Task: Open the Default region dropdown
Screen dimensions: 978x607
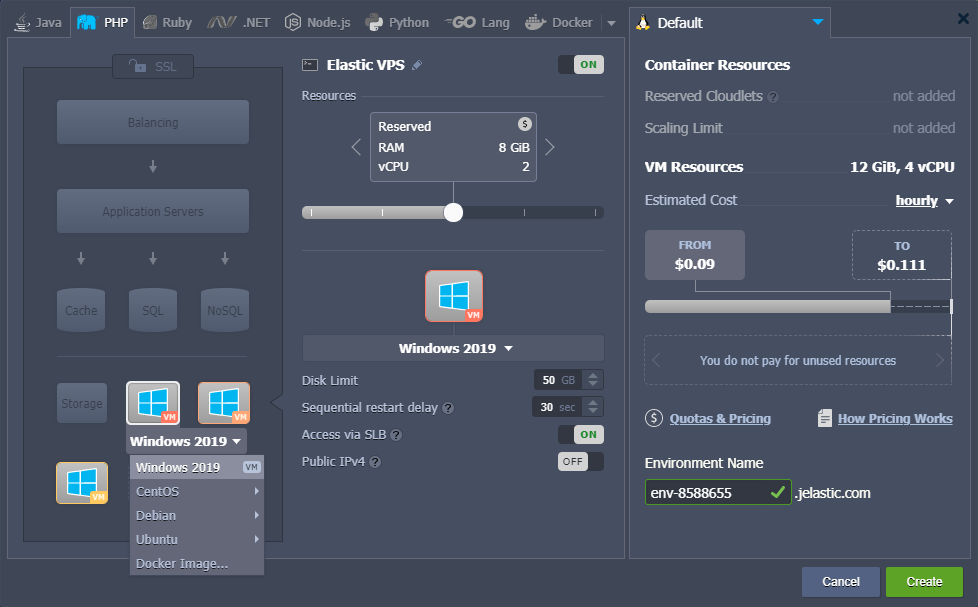Action: click(730, 23)
